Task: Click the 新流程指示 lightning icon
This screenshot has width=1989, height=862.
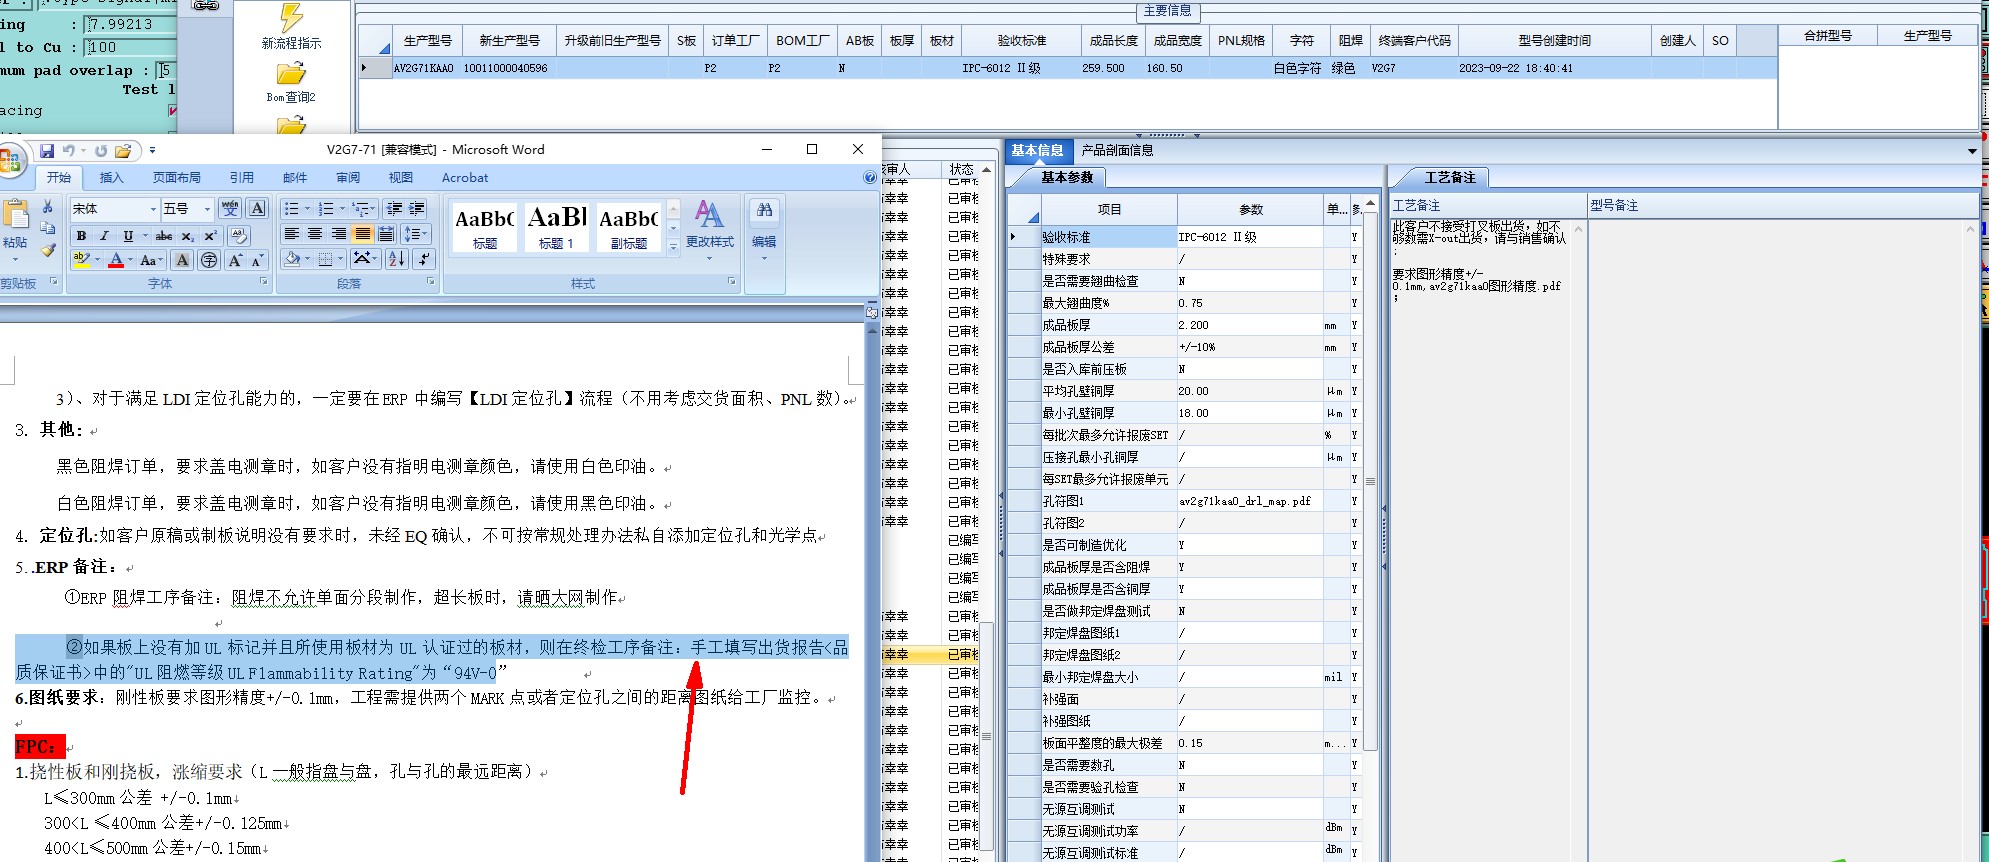Action: pyautogui.click(x=291, y=17)
